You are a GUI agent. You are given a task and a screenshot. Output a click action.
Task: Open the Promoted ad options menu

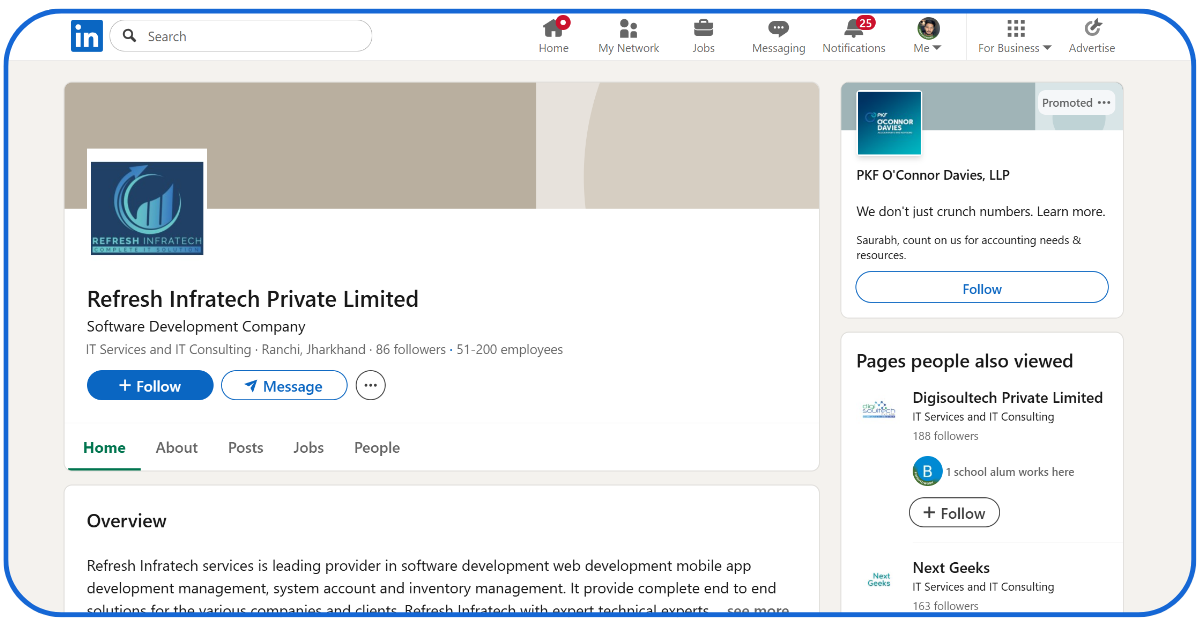pos(1104,103)
